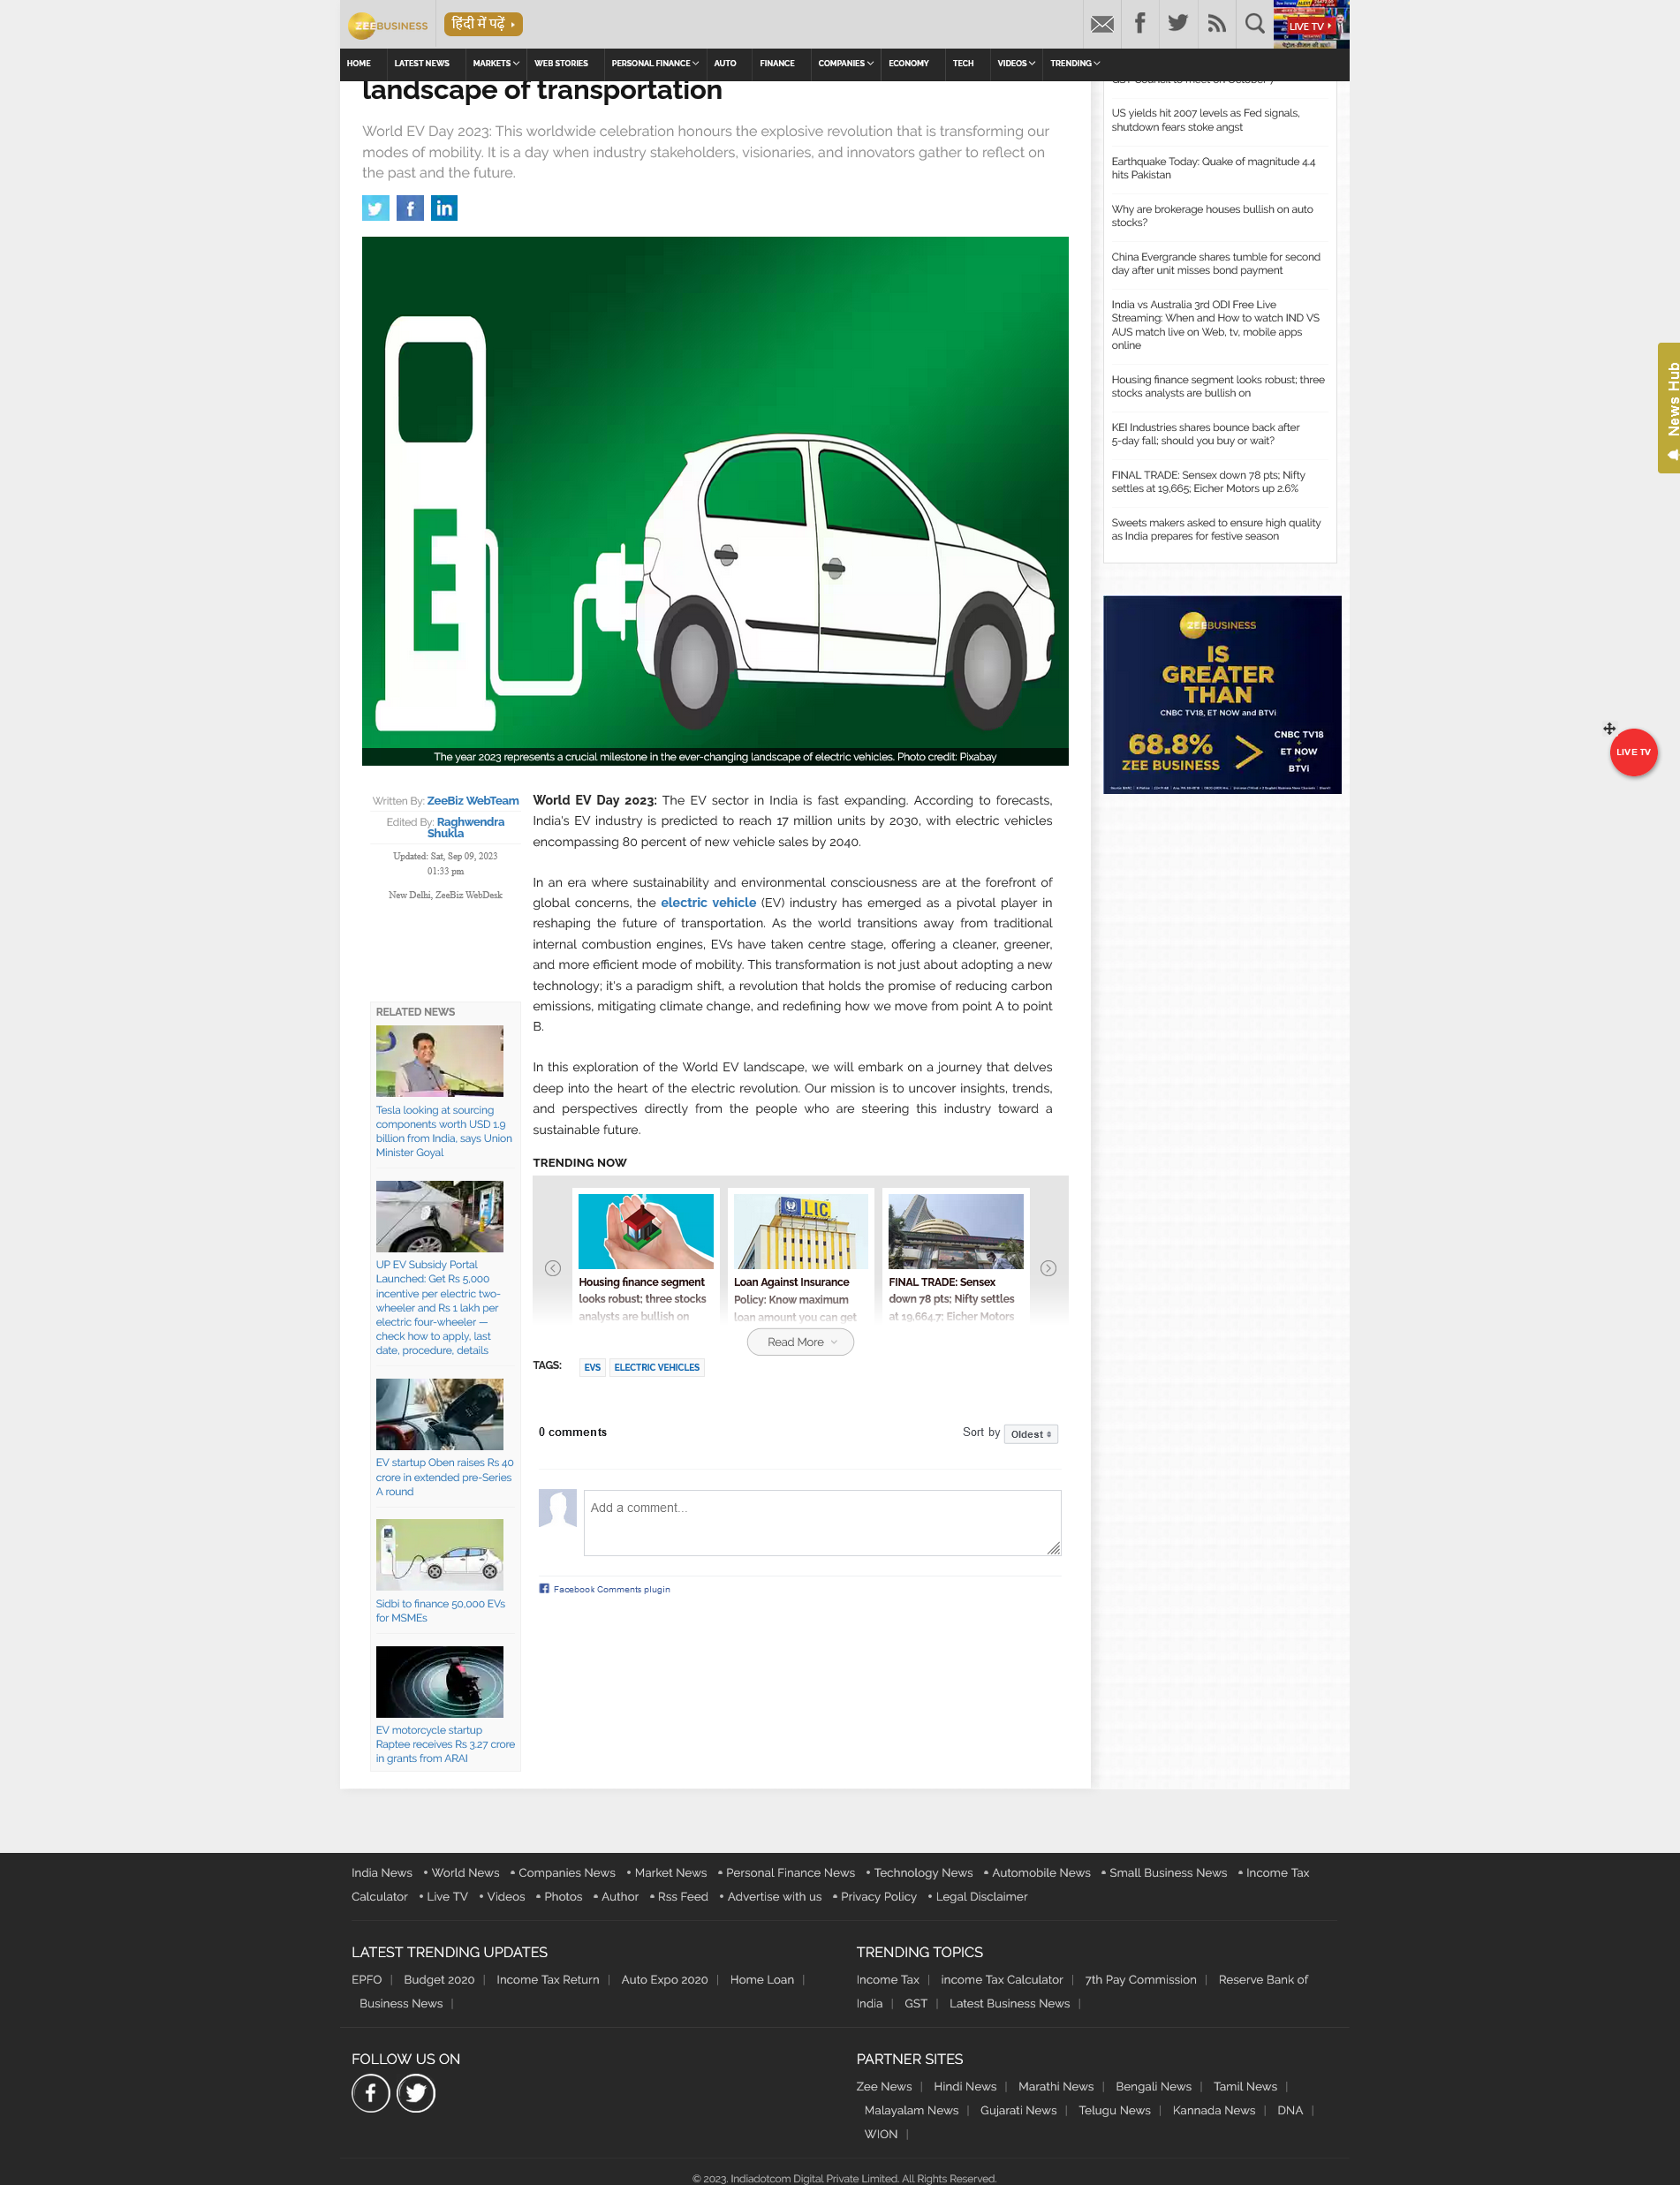
Task: Share article using blue Twitter square
Action: pyautogui.click(x=375, y=208)
